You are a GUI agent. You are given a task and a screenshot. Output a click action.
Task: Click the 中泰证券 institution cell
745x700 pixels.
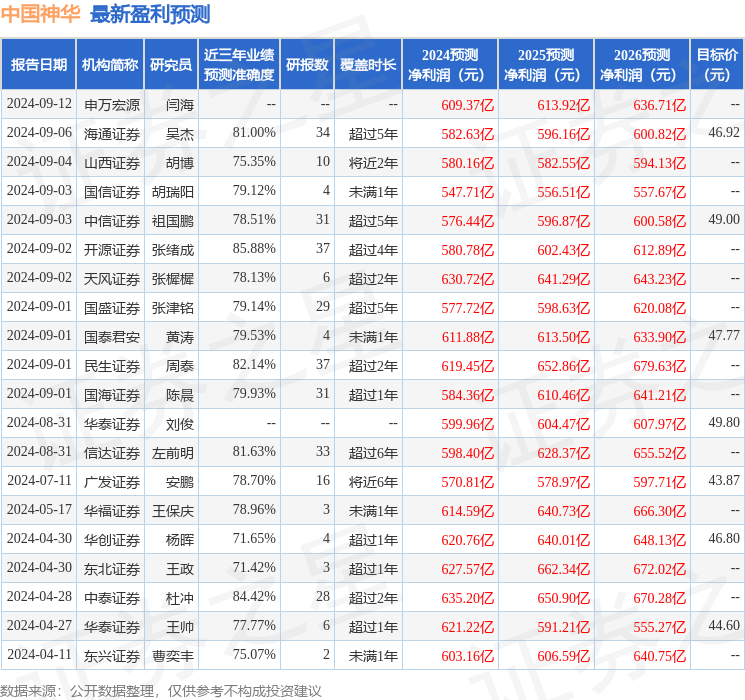[x=112, y=597]
